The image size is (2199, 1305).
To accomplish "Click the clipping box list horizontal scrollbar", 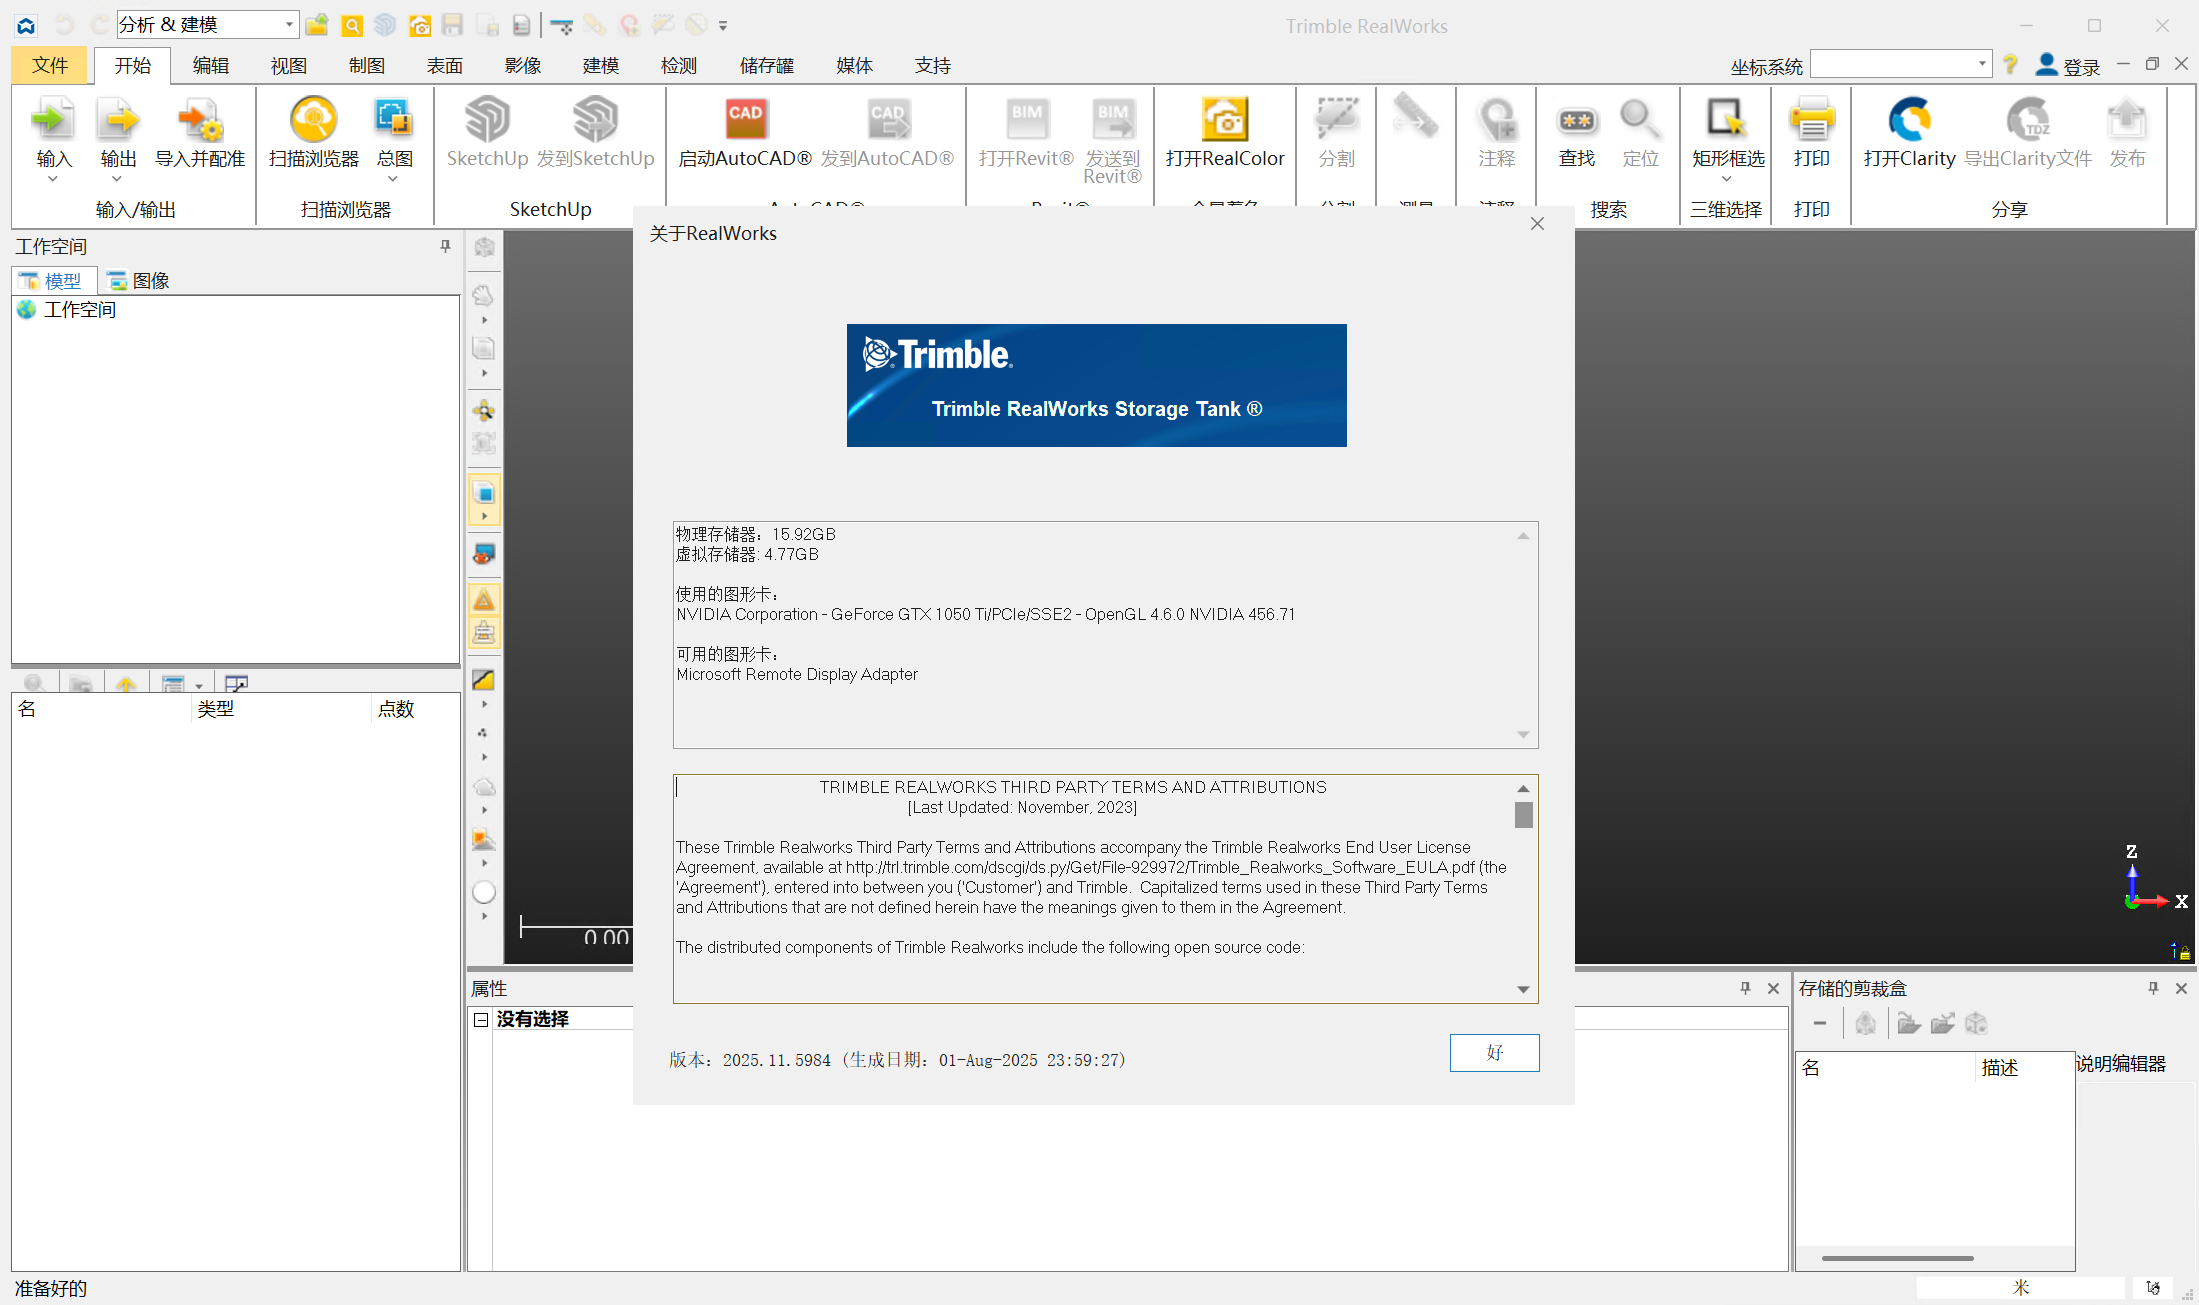I will 1897,1258.
